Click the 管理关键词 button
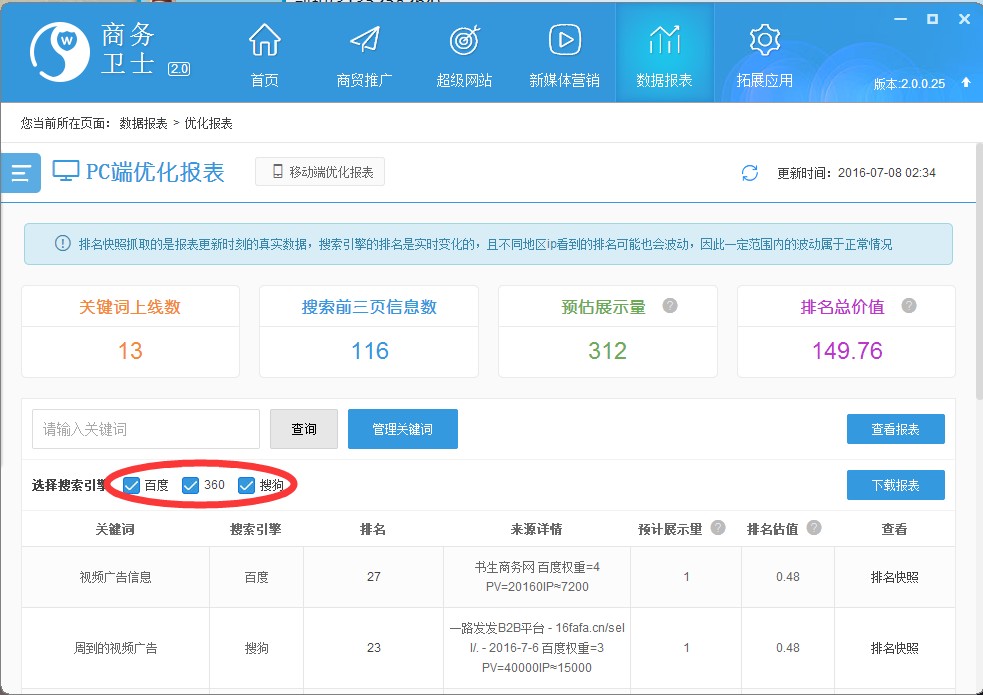983x695 pixels. 403,429
